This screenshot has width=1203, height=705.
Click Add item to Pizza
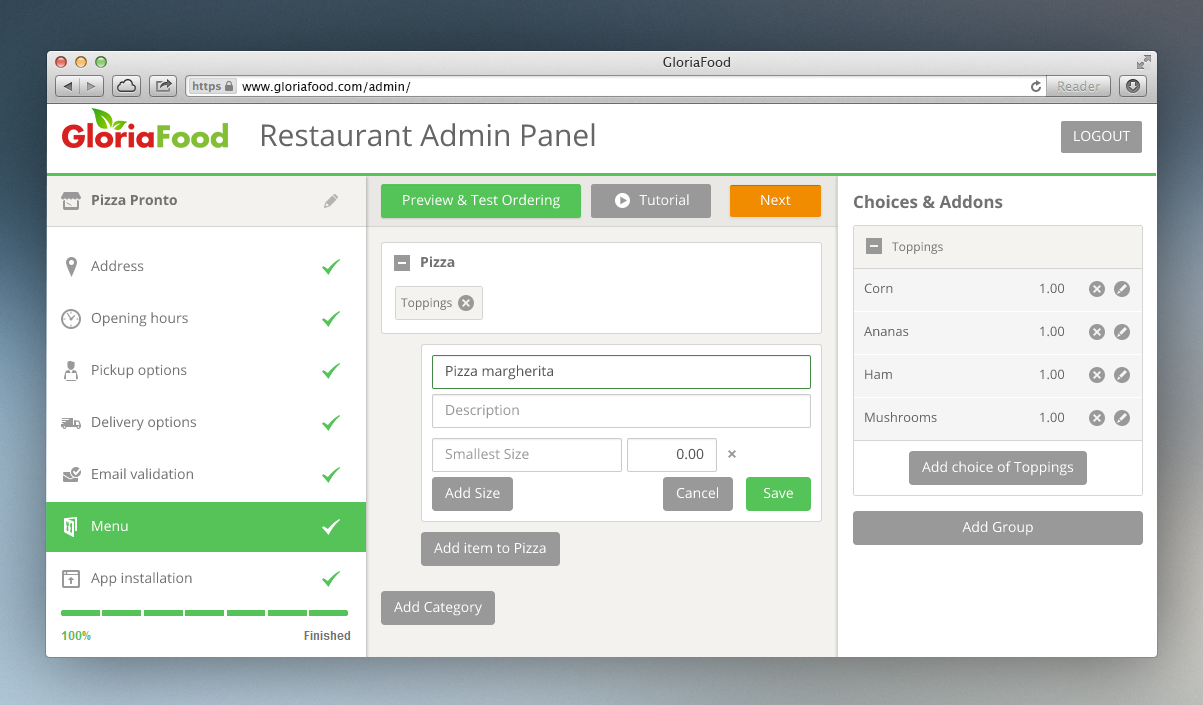click(490, 549)
